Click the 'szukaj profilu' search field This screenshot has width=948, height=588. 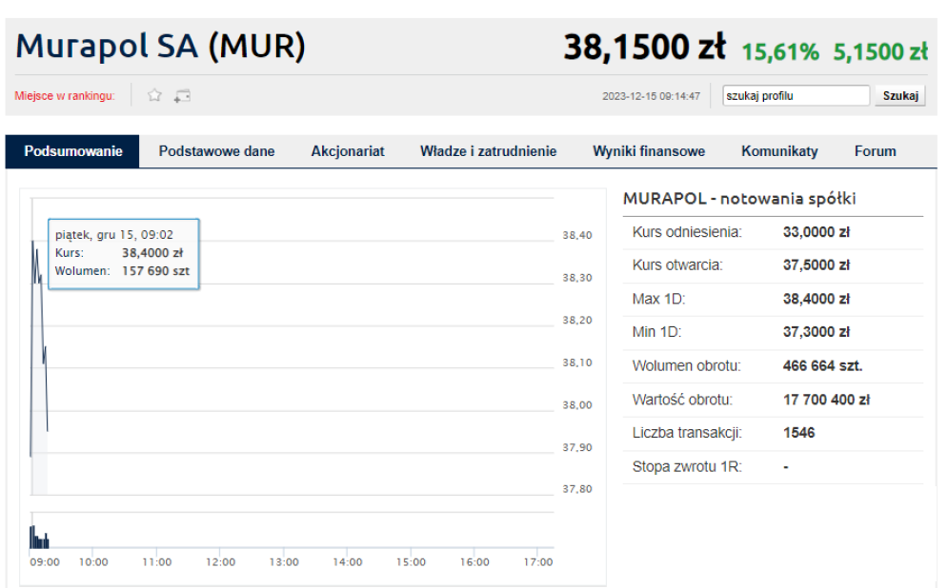click(x=795, y=96)
